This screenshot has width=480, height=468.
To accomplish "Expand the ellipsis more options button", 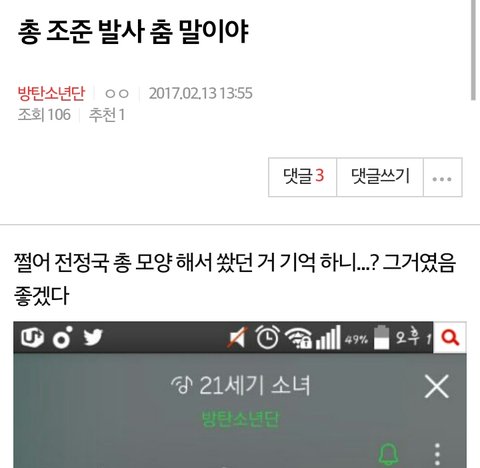I will tap(442, 177).
